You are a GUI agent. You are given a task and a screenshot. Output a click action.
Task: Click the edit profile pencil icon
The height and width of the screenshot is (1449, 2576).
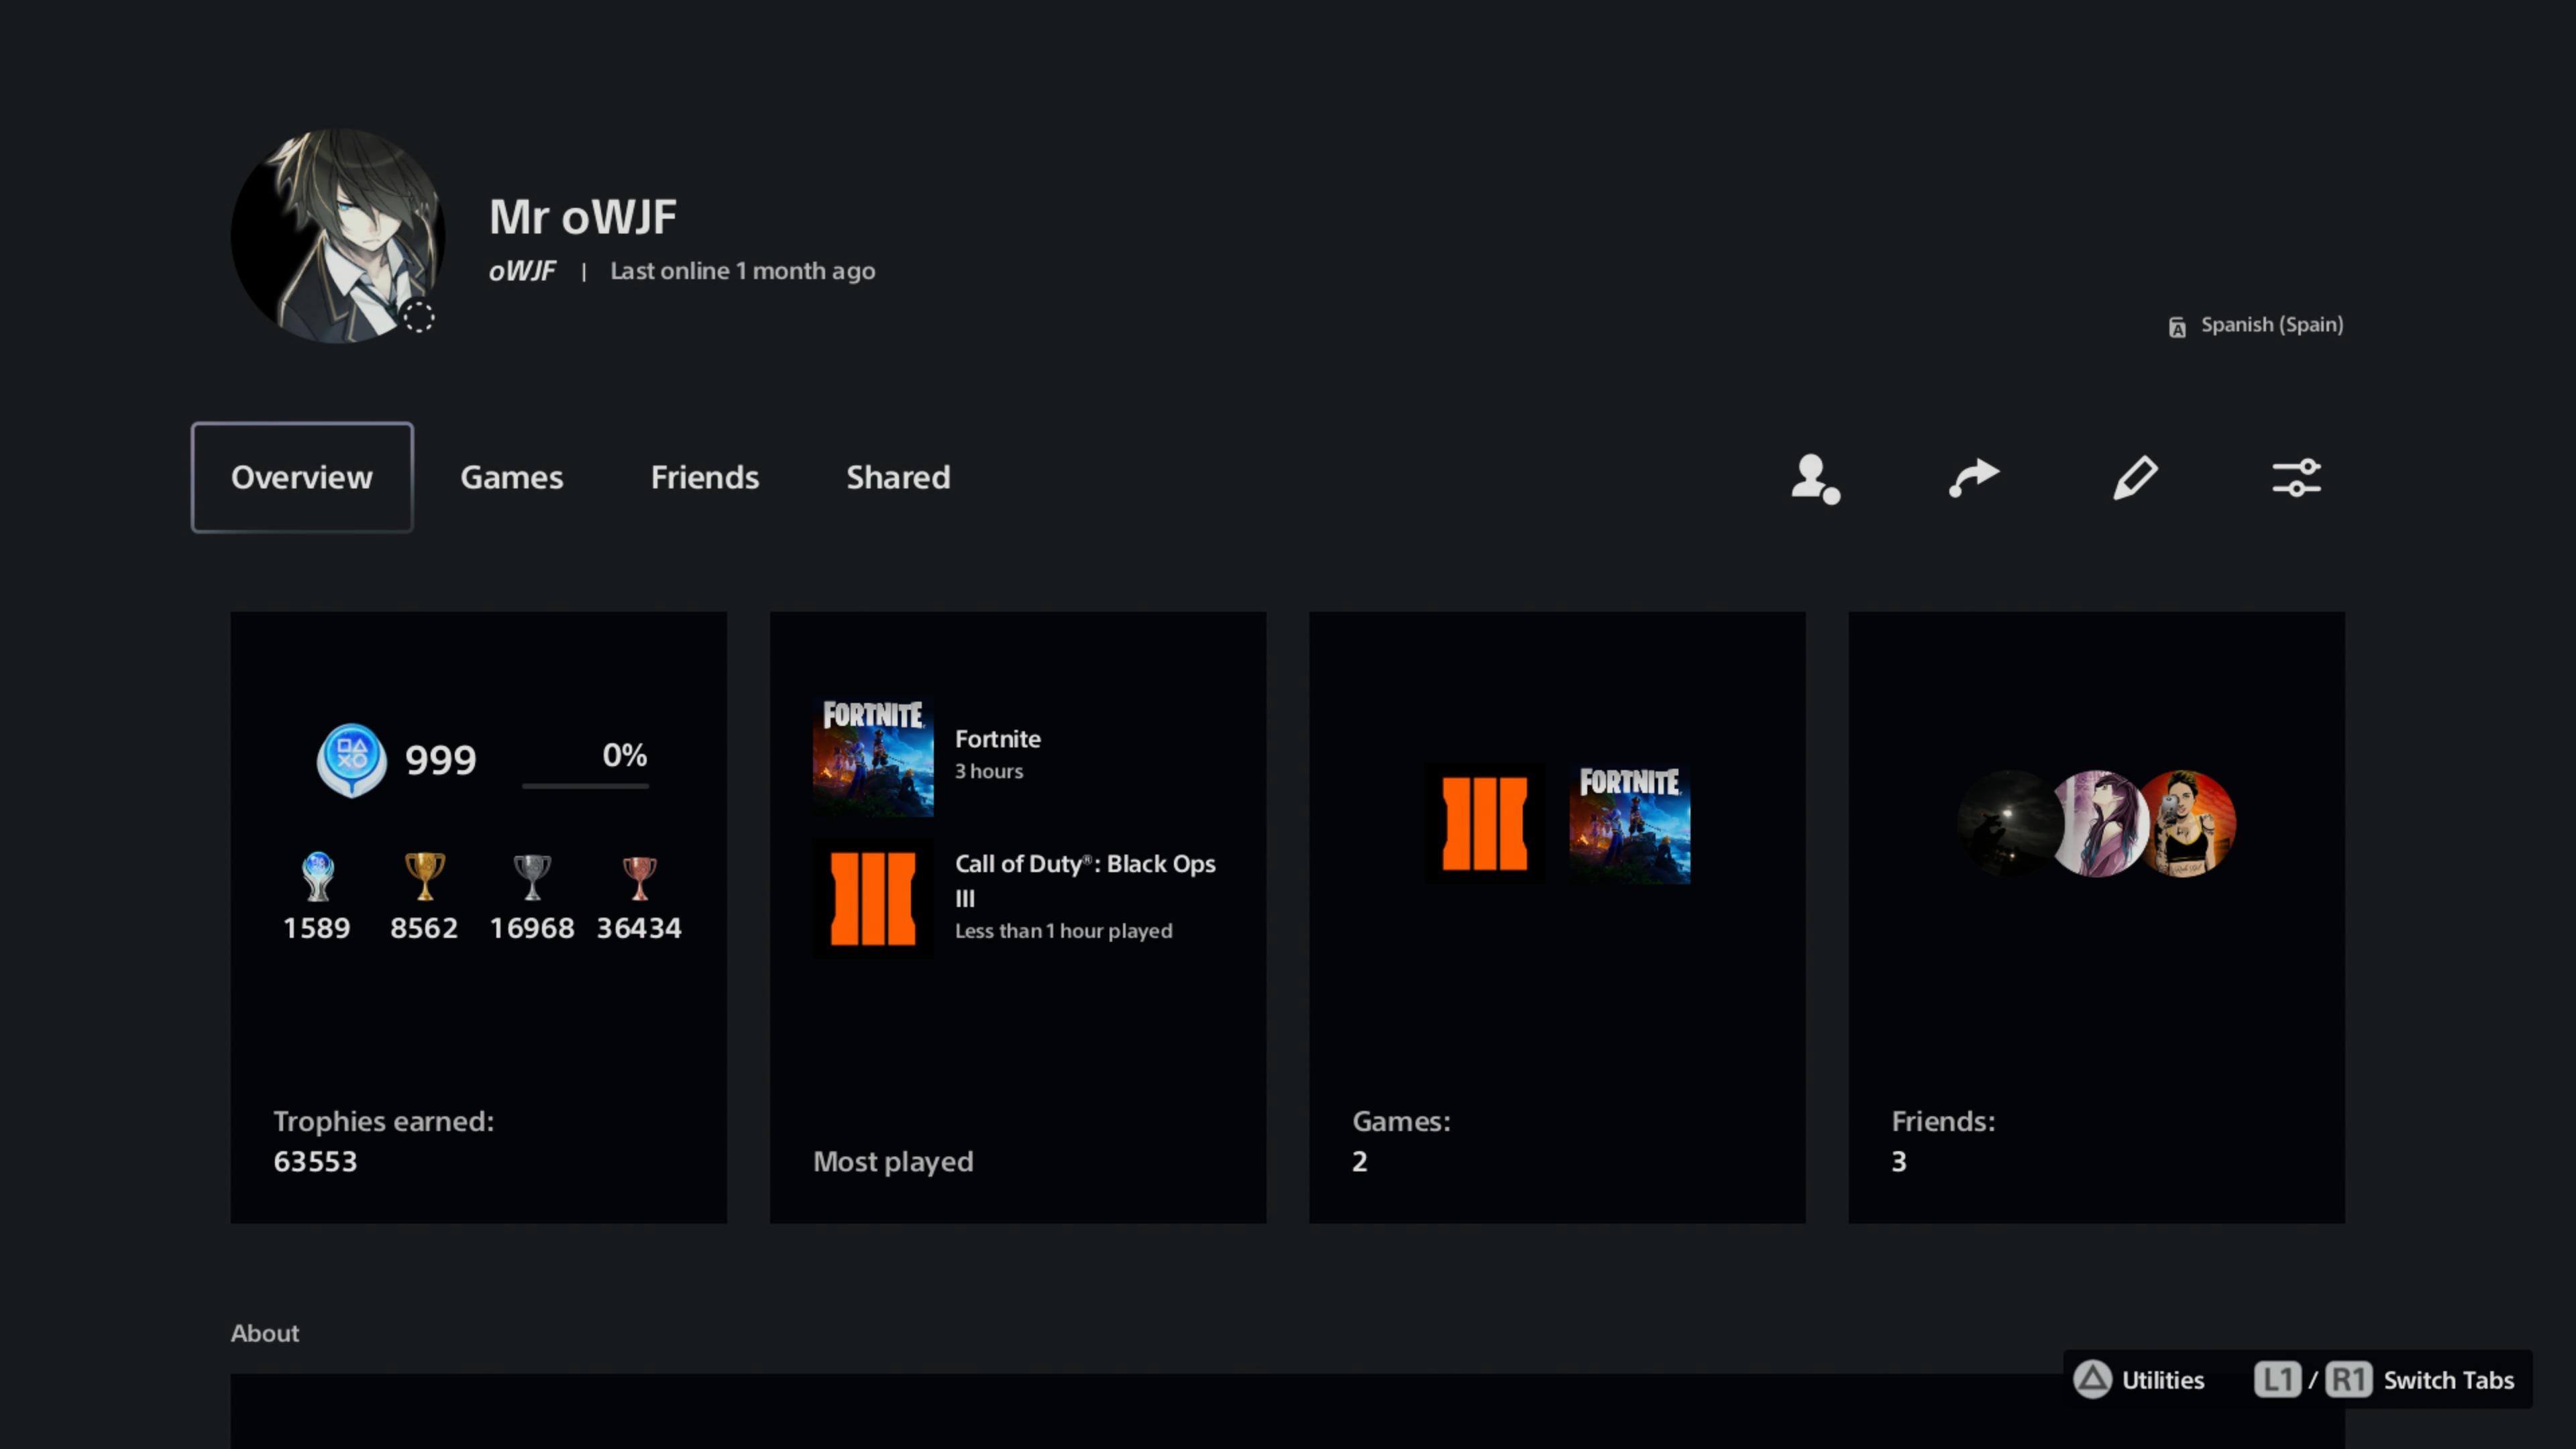click(2135, 477)
